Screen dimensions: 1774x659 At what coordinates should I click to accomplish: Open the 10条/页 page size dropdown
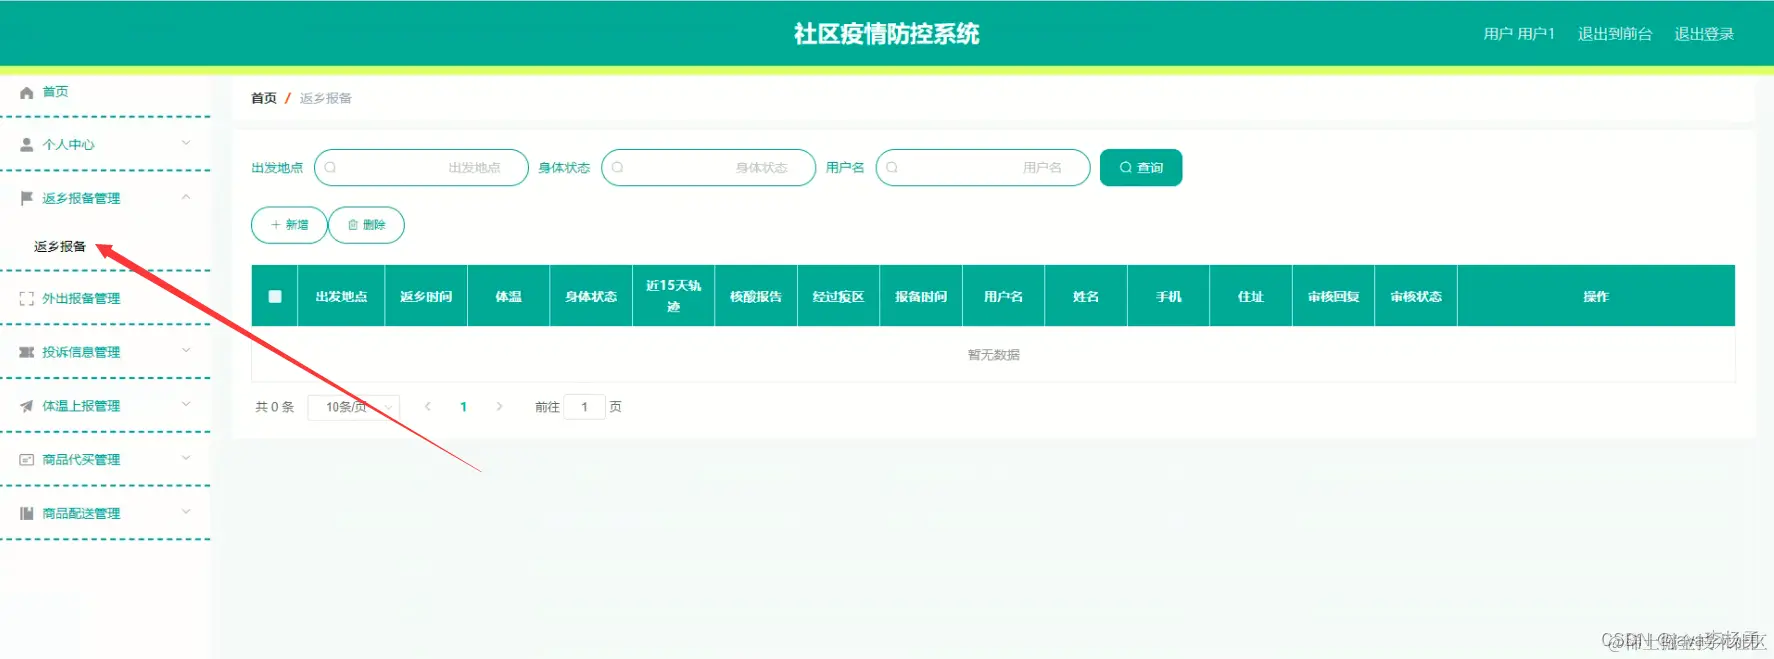(x=354, y=407)
